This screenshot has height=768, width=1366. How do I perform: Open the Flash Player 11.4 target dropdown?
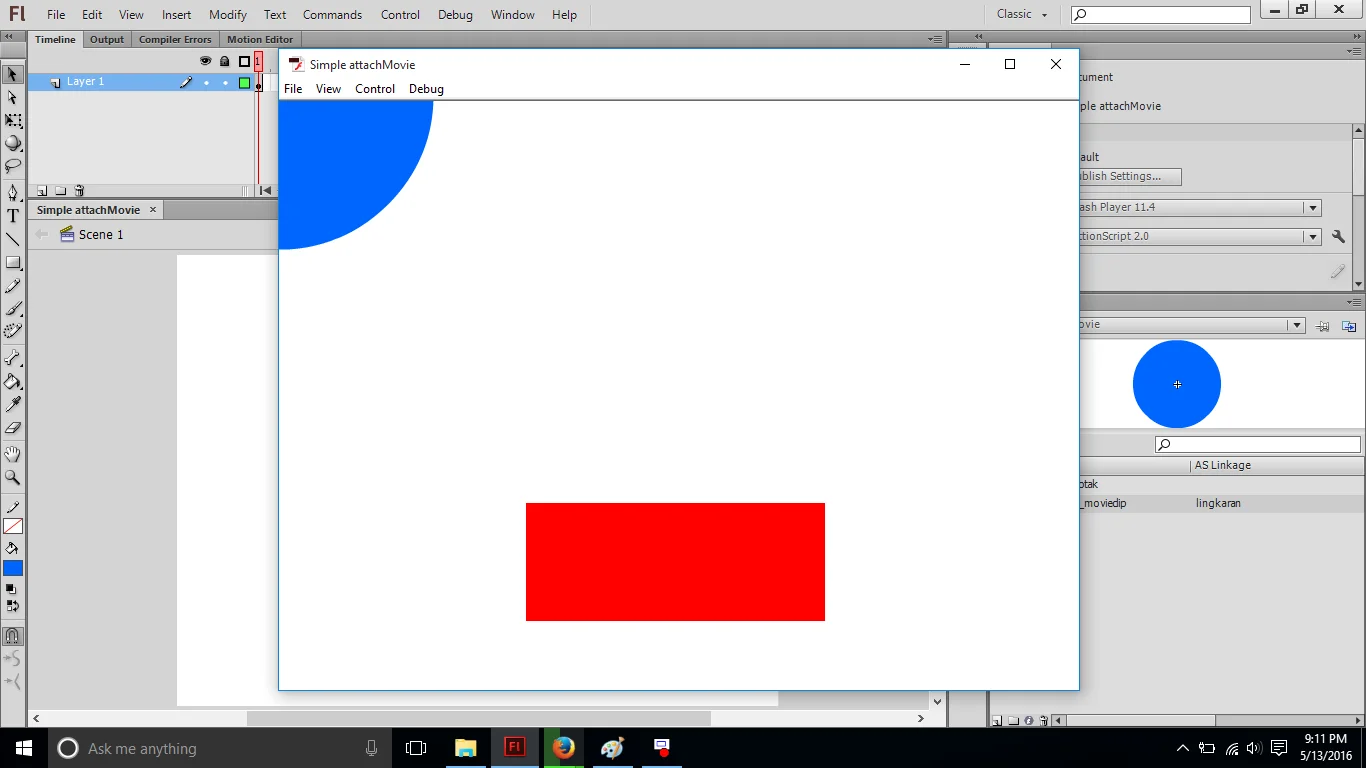coord(1312,208)
